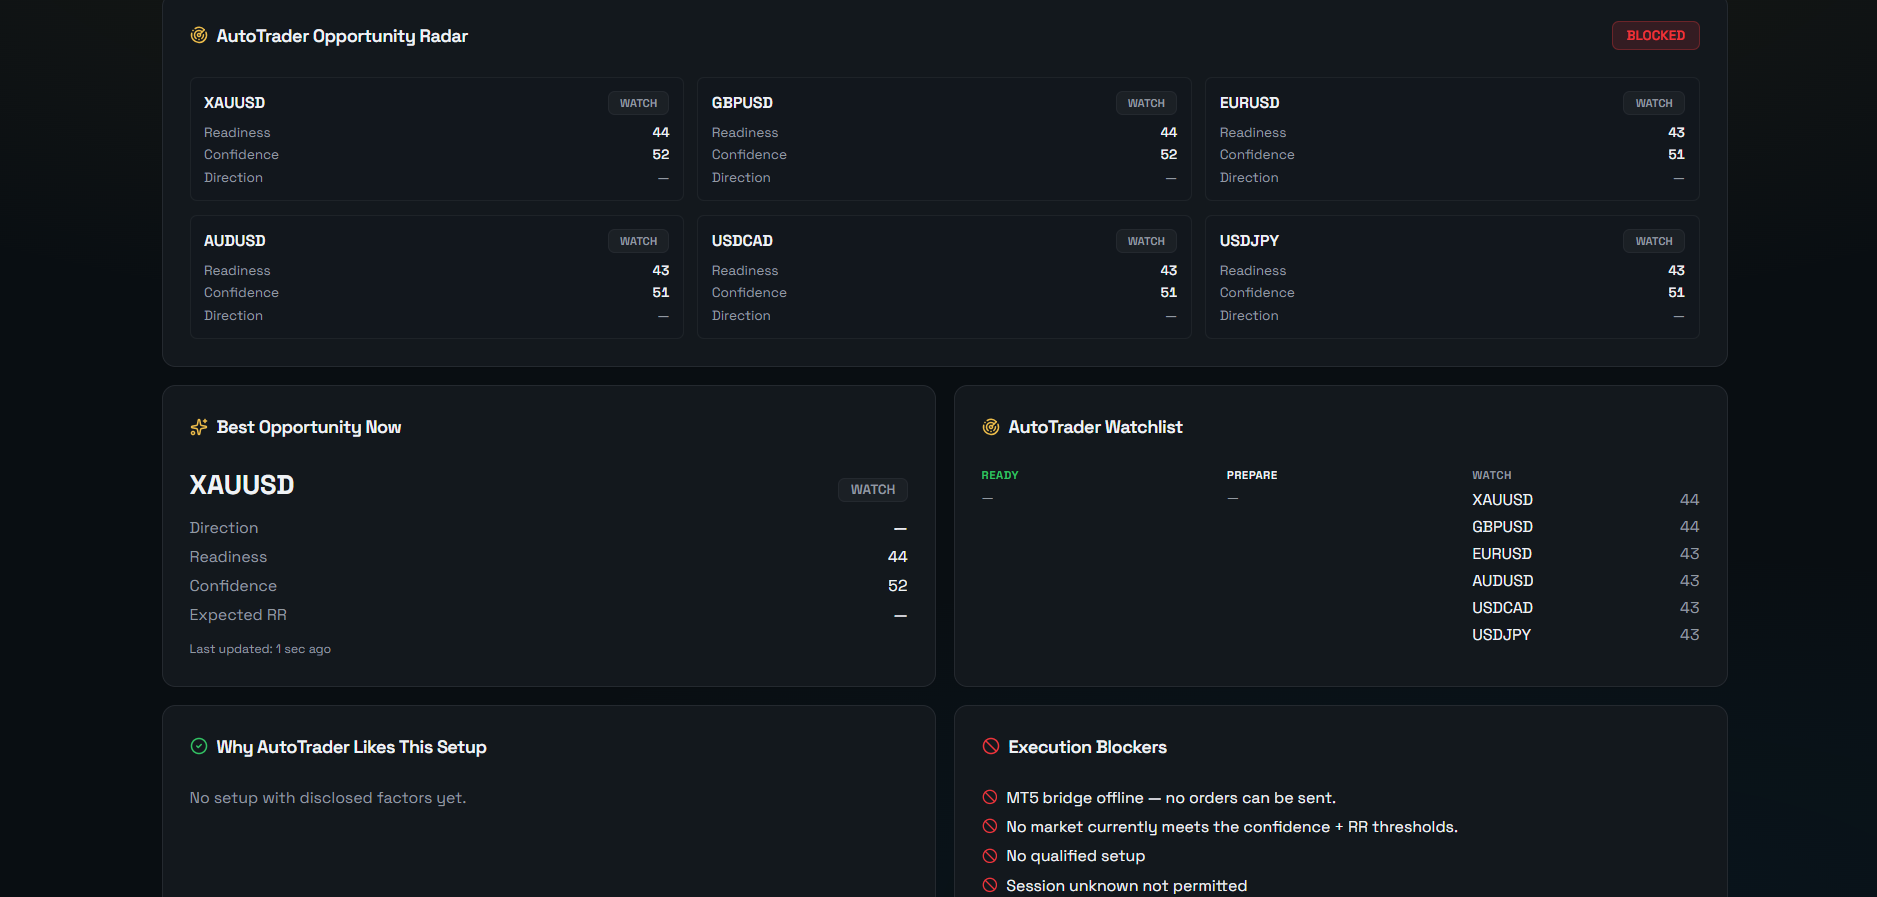The image size is (1877, 897).
Task: Click AUDUSD row in the AutoTrader Watchlist
Action: [x=1585, y=581]
